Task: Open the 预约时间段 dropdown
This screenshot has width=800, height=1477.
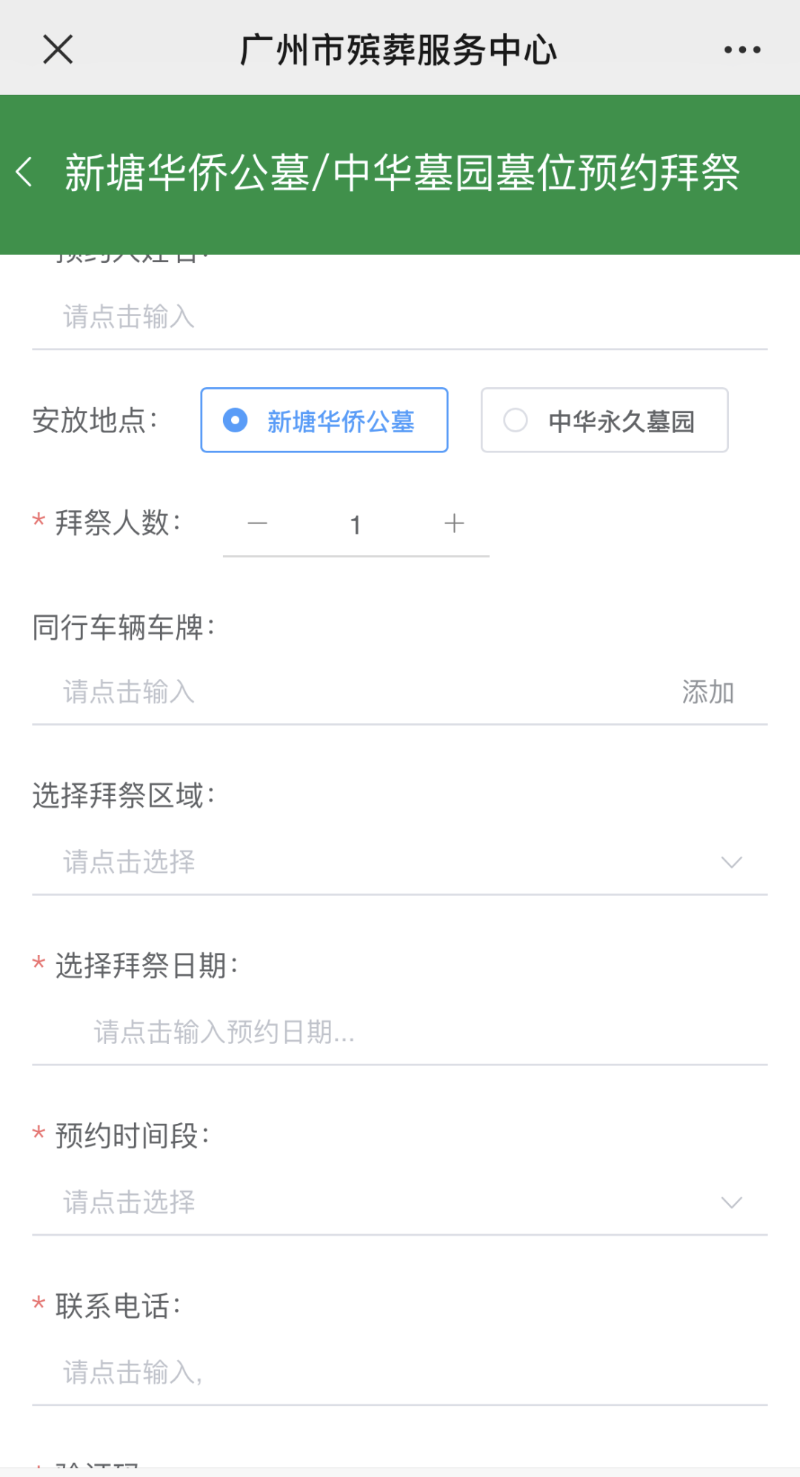Action: point(380,1202)
